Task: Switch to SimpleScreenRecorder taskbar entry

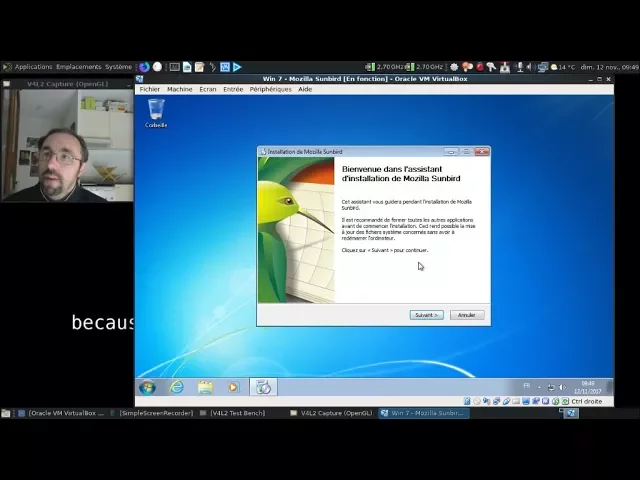Action: click(152, 413)
